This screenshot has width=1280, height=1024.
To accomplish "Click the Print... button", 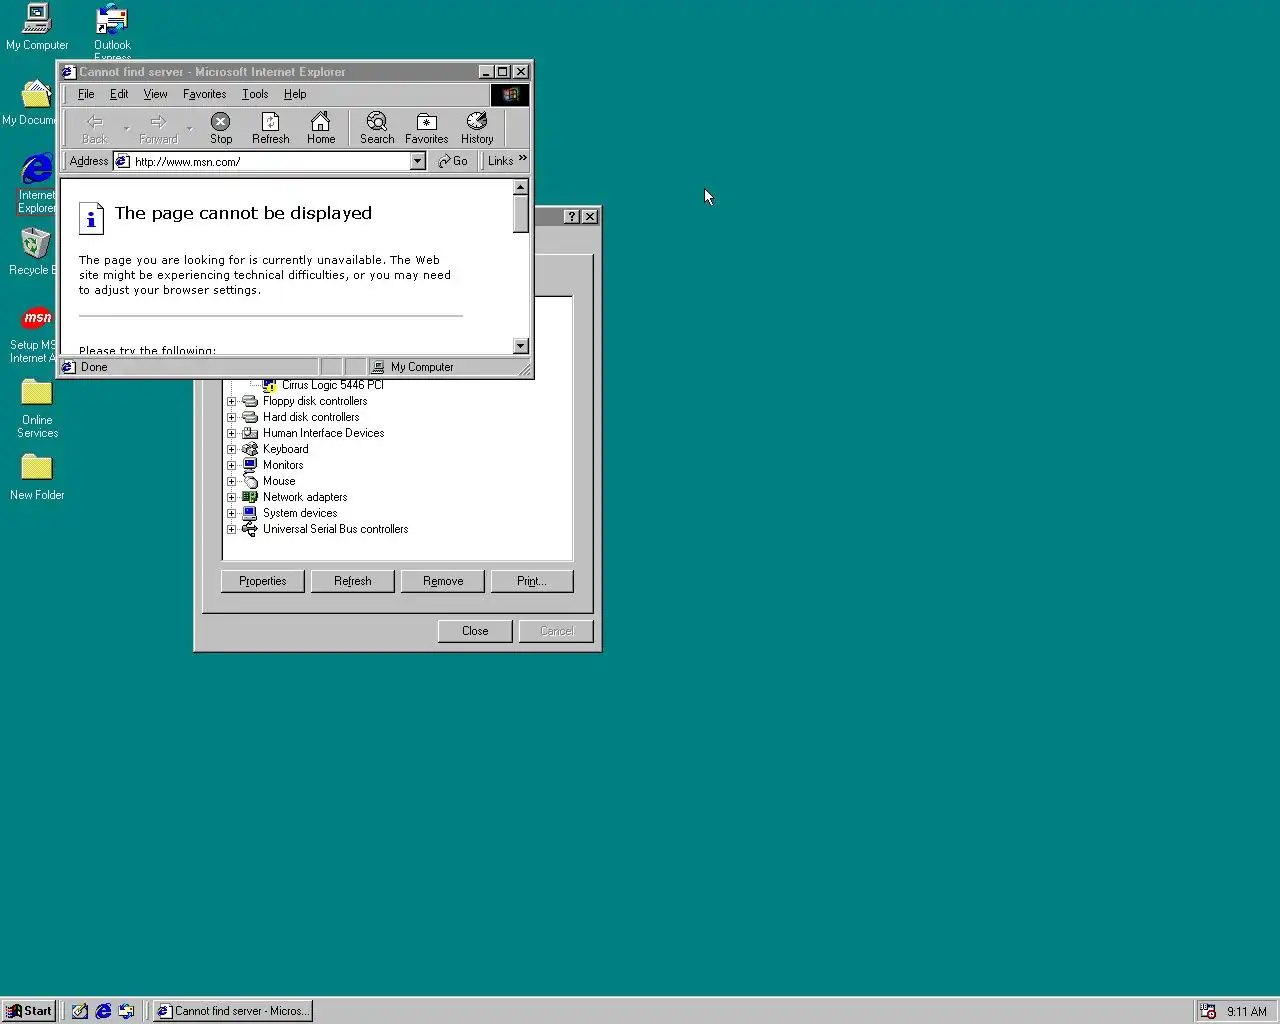I will pos(532,581).
